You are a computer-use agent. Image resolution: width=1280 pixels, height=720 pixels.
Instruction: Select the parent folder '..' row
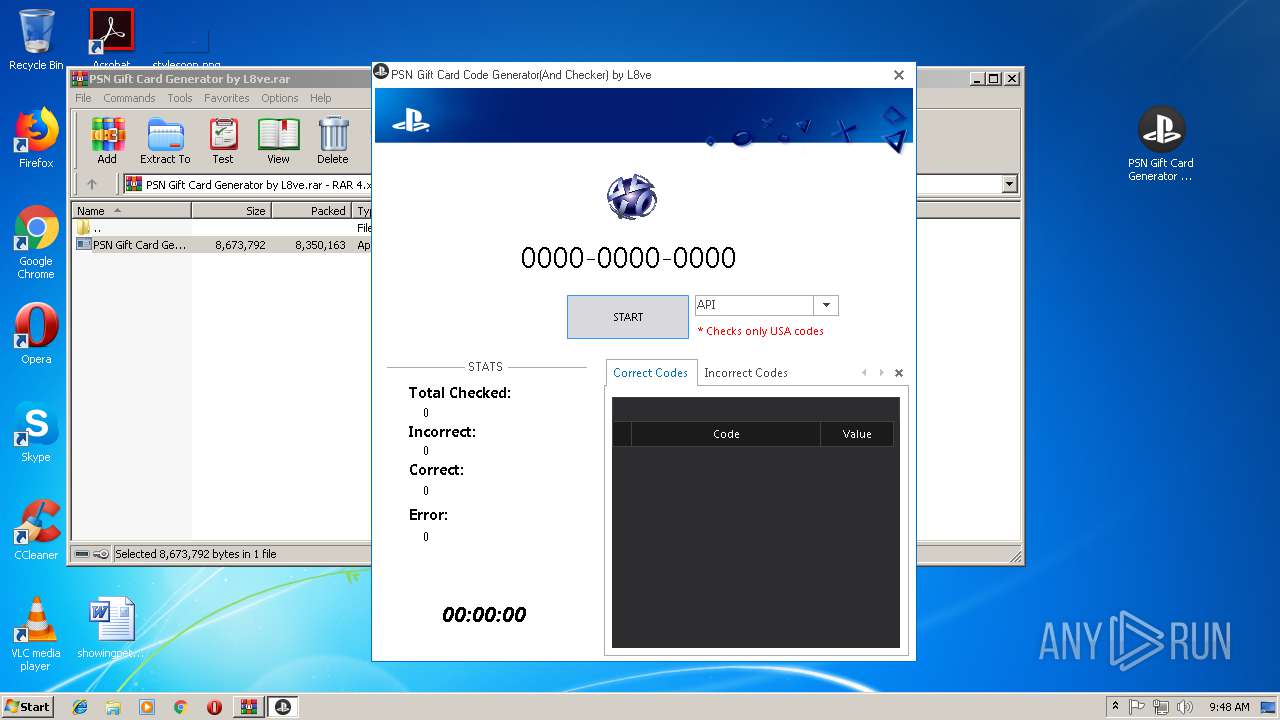(x=222, y=228)
